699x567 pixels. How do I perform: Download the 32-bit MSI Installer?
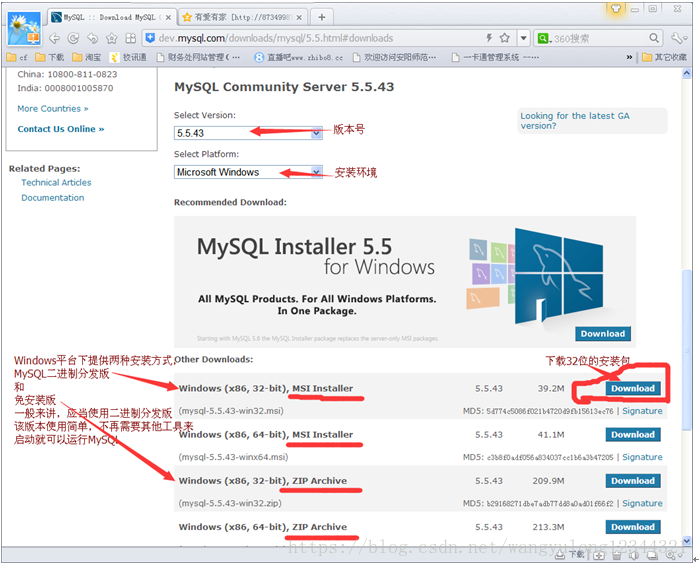coord(633,388)
